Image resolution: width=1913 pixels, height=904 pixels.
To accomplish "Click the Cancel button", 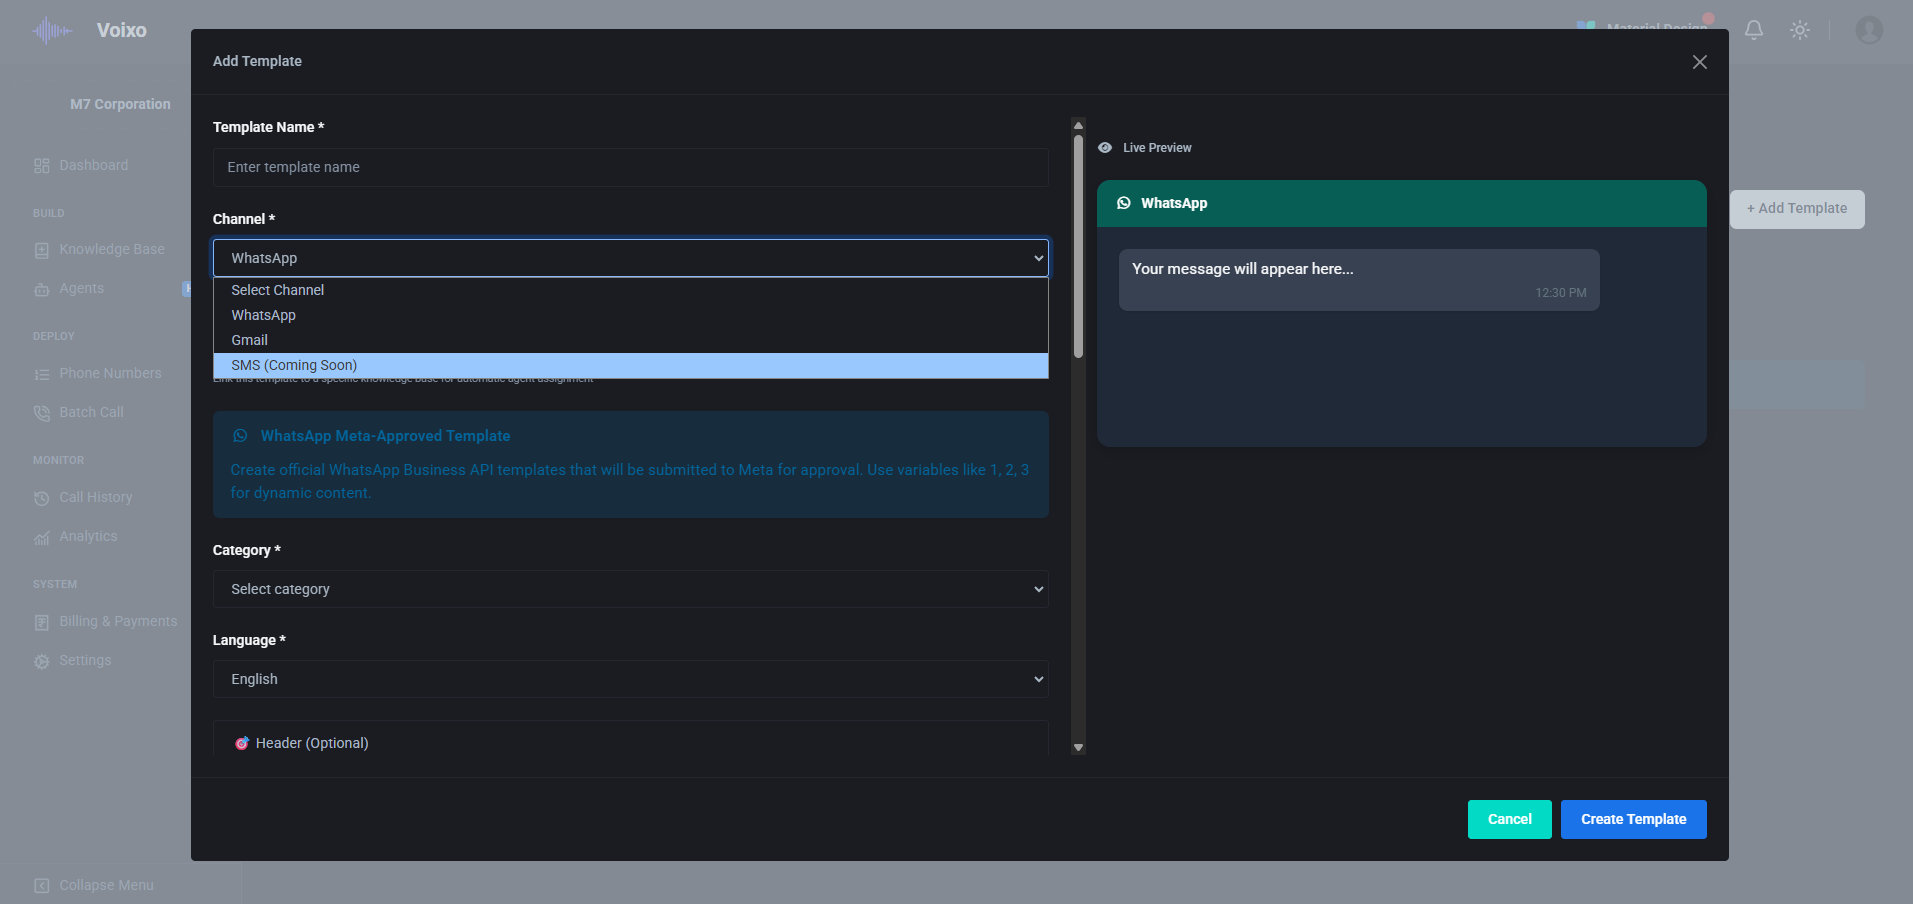I will tap(1509, 819).
